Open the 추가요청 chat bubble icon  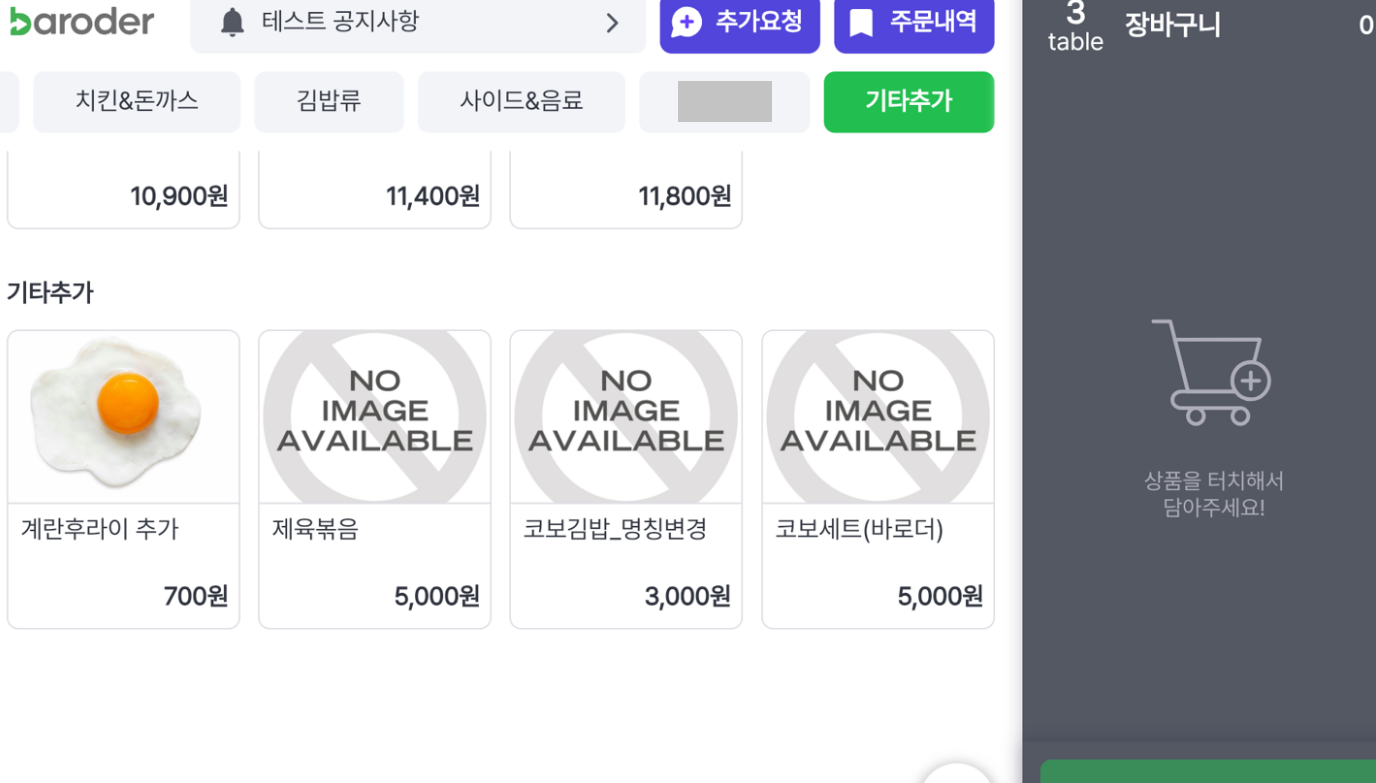click(x=687, y=22)
